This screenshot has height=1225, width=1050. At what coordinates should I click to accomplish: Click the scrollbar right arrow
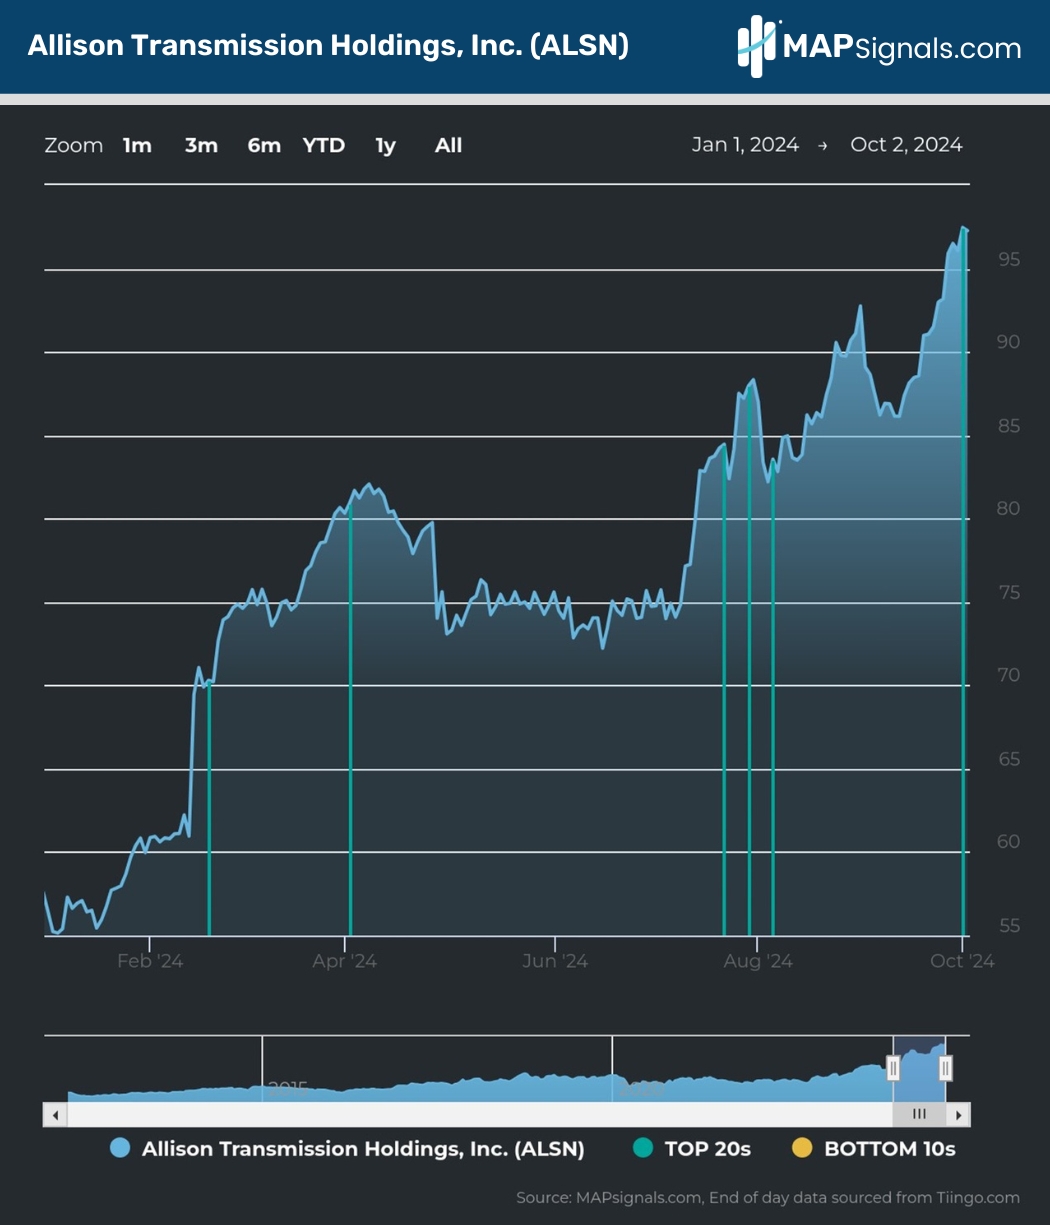(x=959, y=1114)
